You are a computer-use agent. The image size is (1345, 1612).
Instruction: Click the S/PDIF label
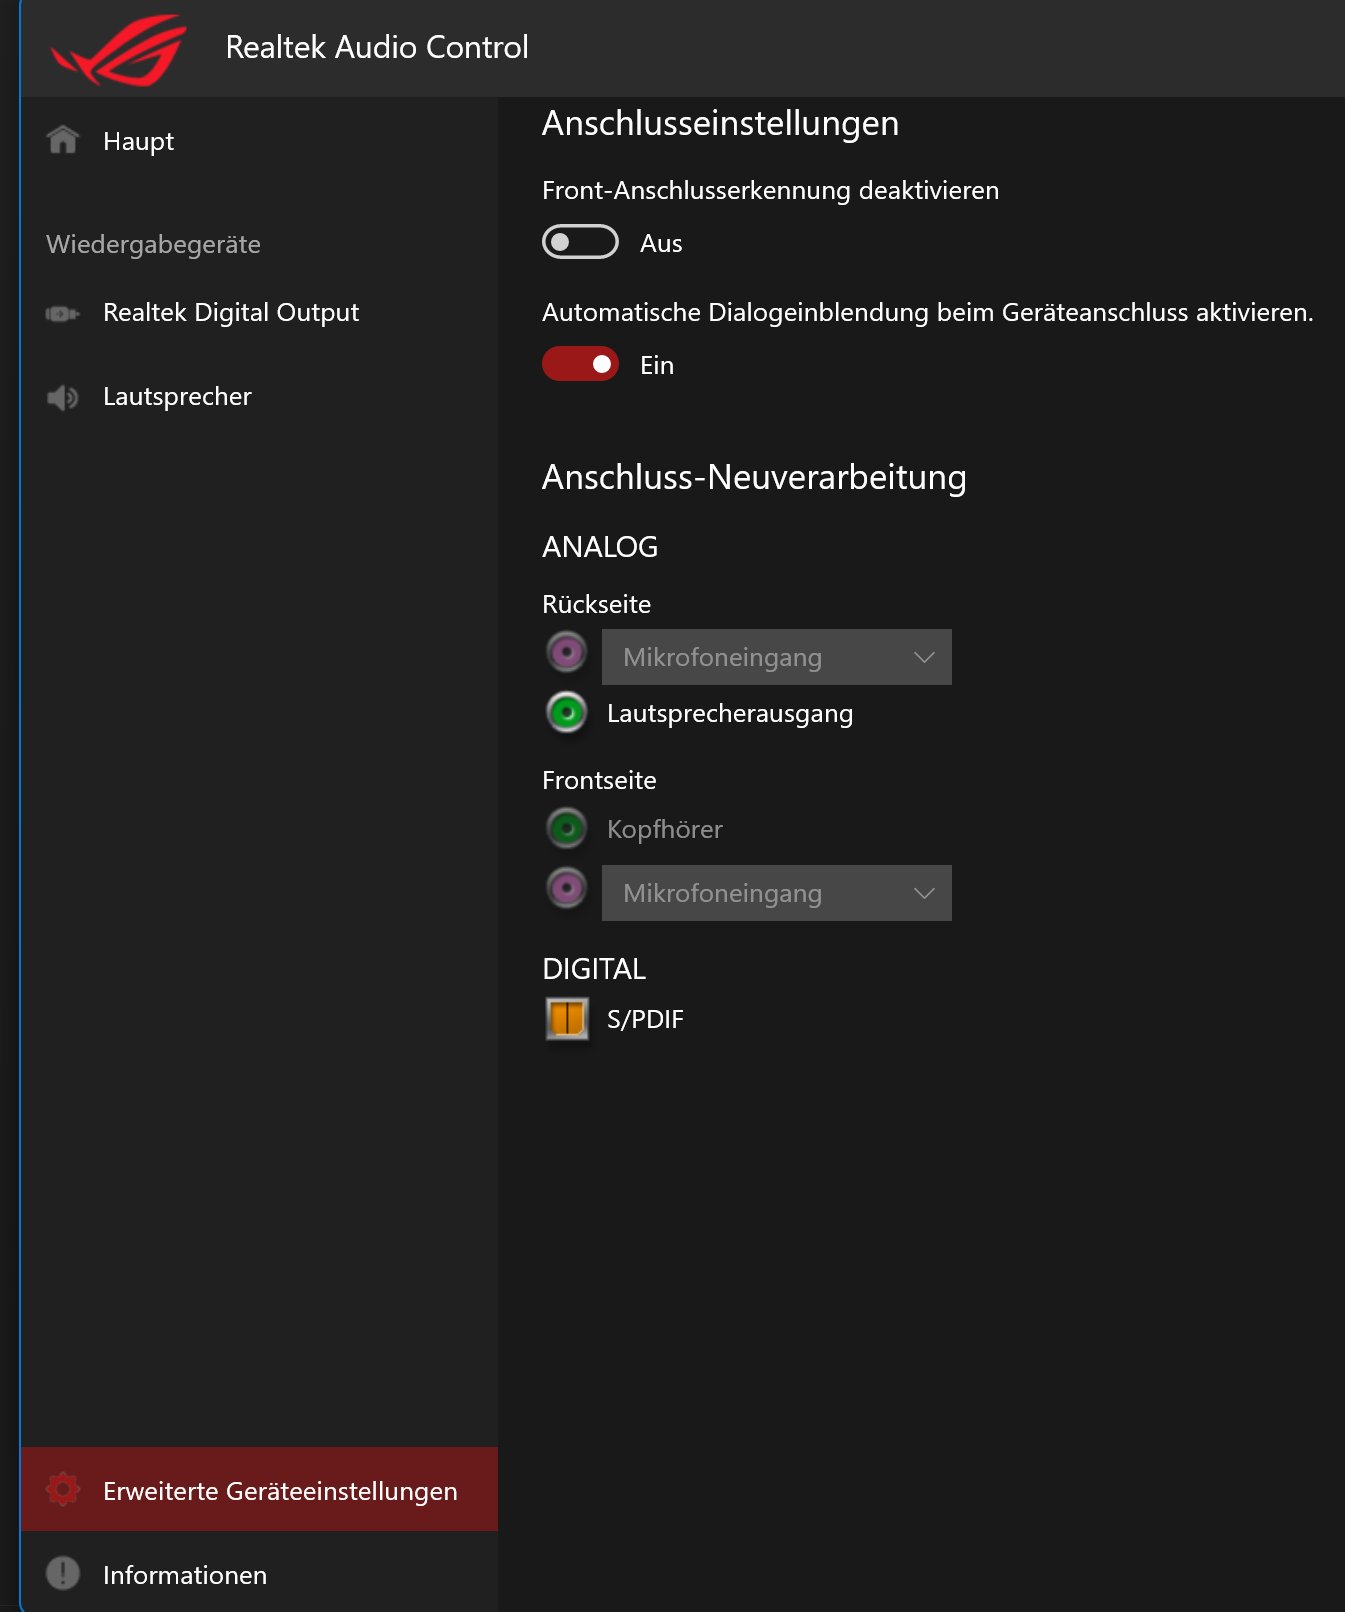pos(645,1019)
